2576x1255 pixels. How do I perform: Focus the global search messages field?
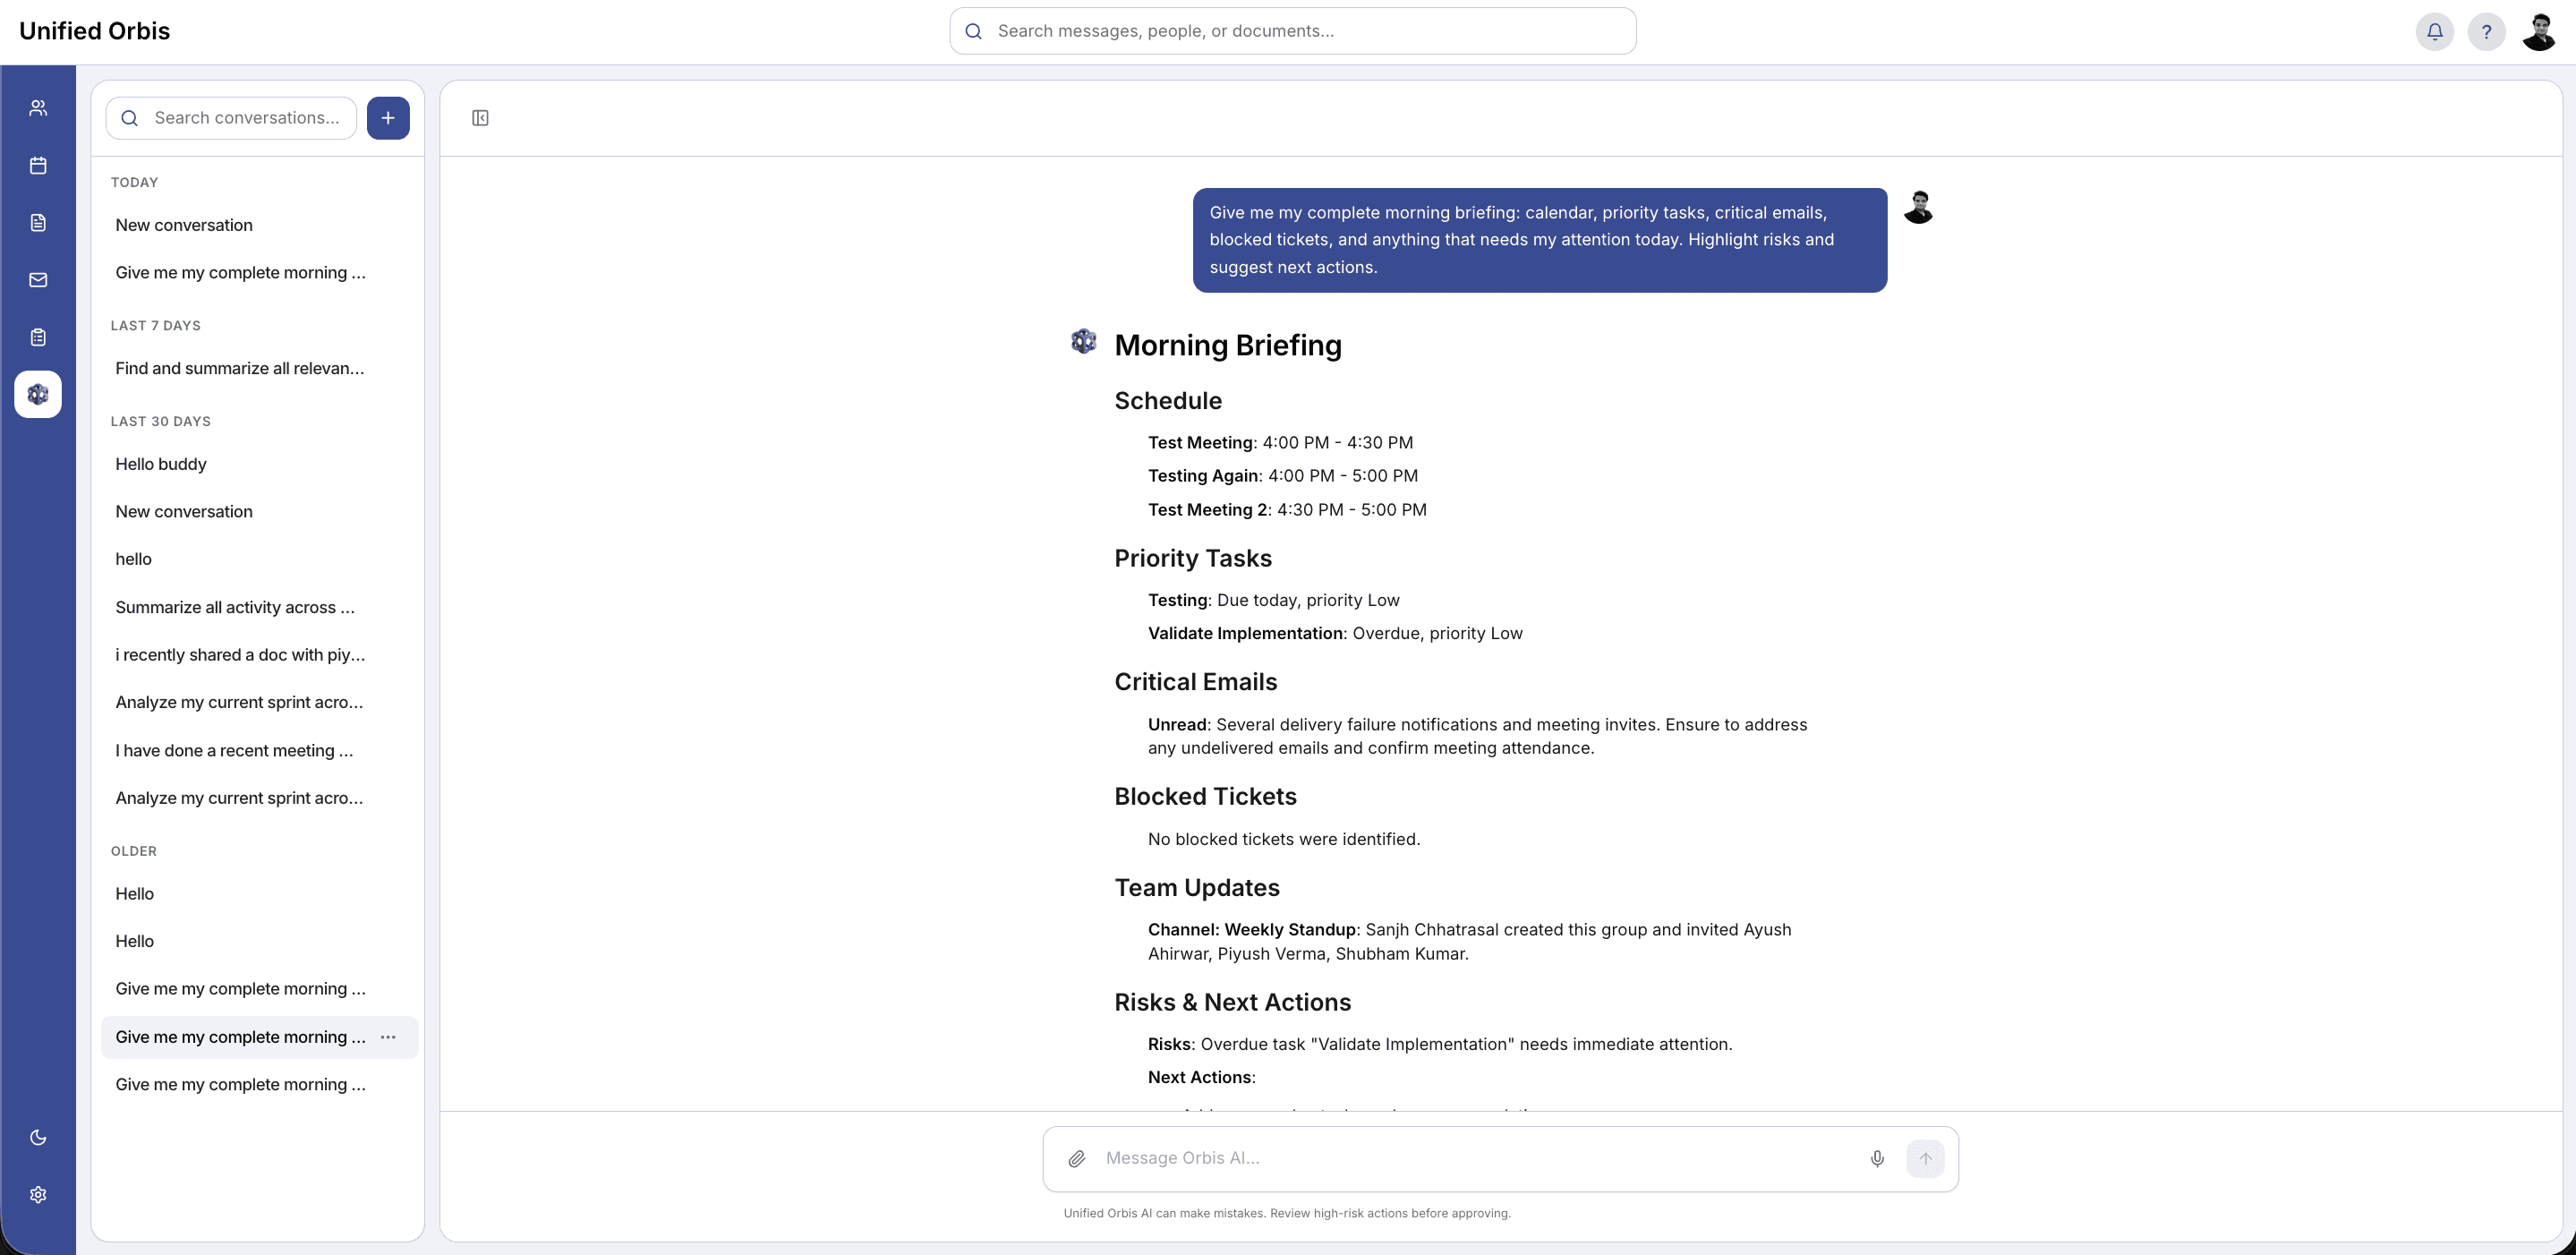click(x=1292, y=31)
